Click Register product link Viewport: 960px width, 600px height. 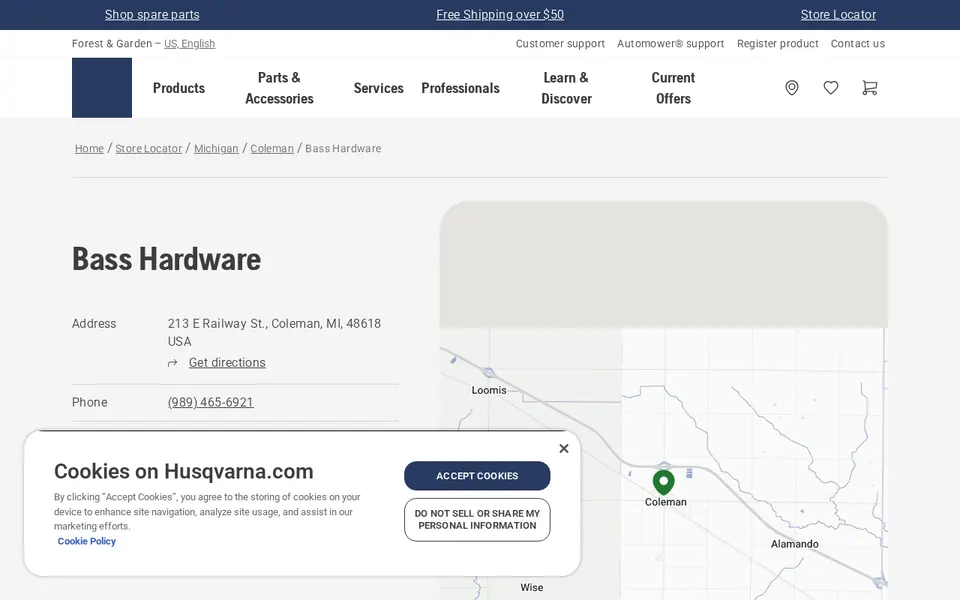pyautogui.click(x=778, y=43)
